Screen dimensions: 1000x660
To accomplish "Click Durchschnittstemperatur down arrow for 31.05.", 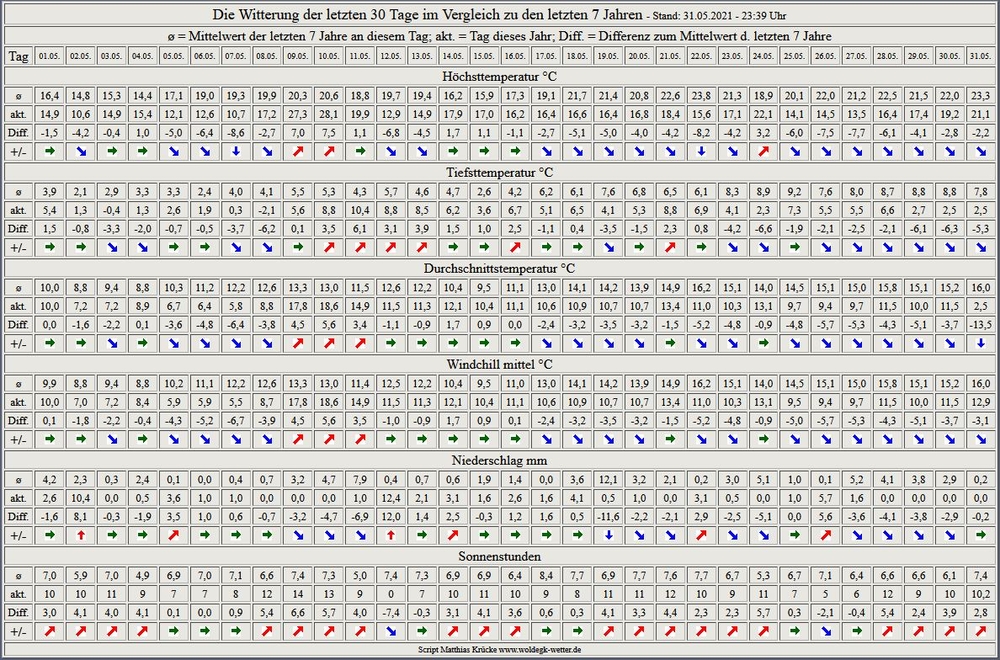I will (x=980, y=343).
